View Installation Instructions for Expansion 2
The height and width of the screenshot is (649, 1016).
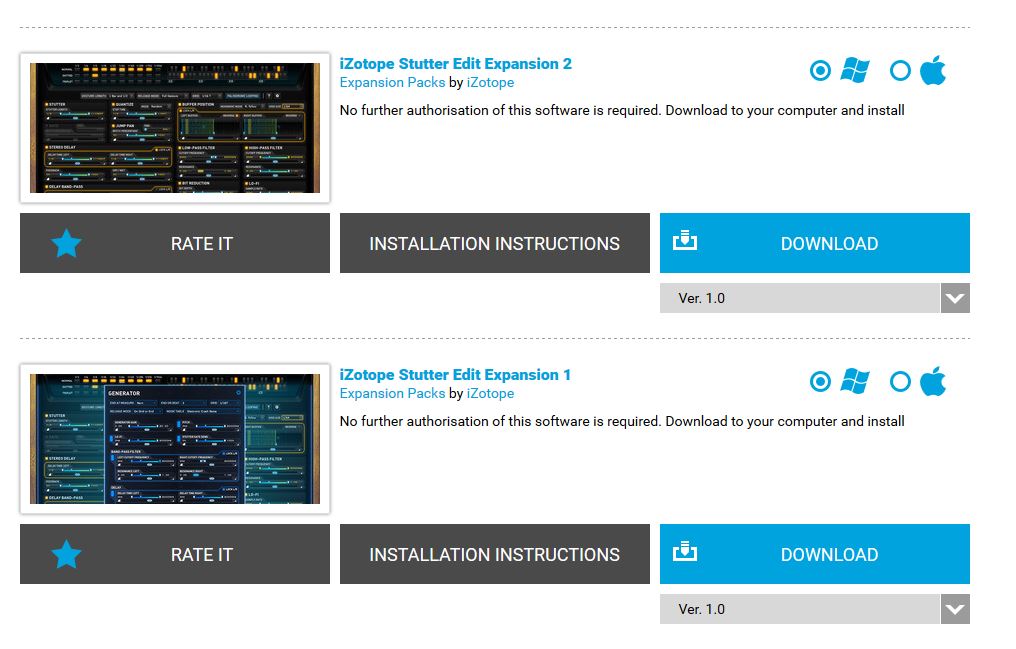click(494, 243)
